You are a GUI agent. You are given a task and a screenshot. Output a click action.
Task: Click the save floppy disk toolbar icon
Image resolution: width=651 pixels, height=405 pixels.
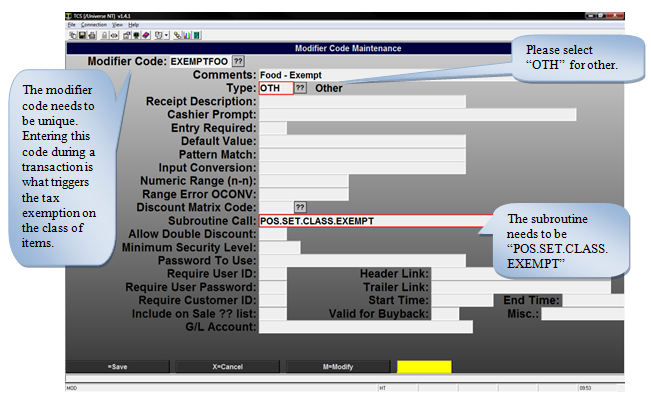pyautogui.click(x=82, y=35)
